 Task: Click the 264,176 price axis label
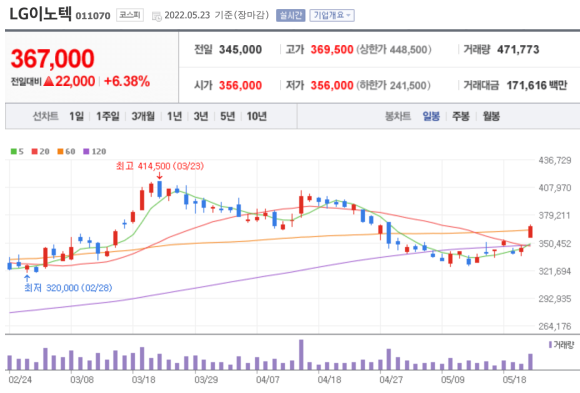click(x=555, y=326)
